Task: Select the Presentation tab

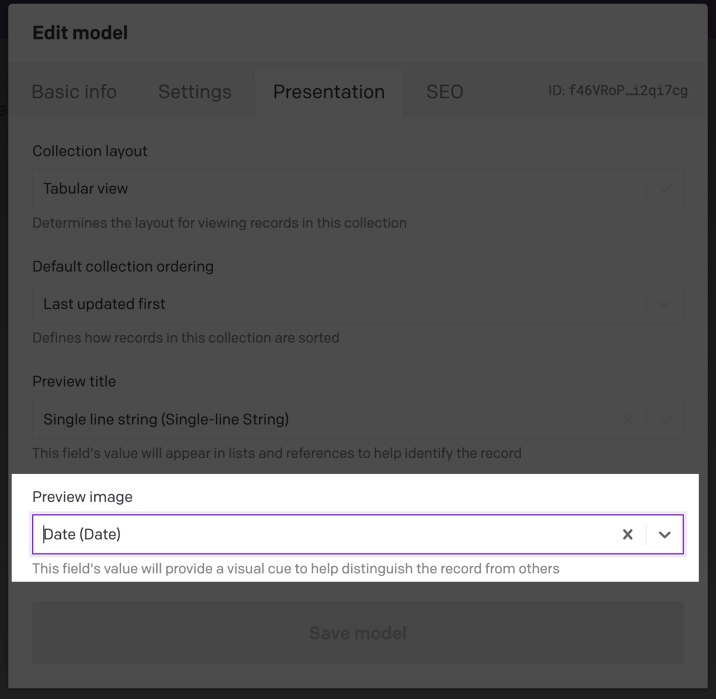Action: tap(329, 91)
